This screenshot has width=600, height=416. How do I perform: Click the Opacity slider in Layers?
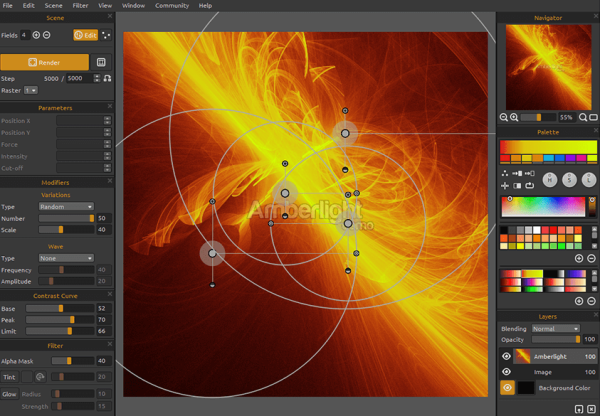click(556, 339)
